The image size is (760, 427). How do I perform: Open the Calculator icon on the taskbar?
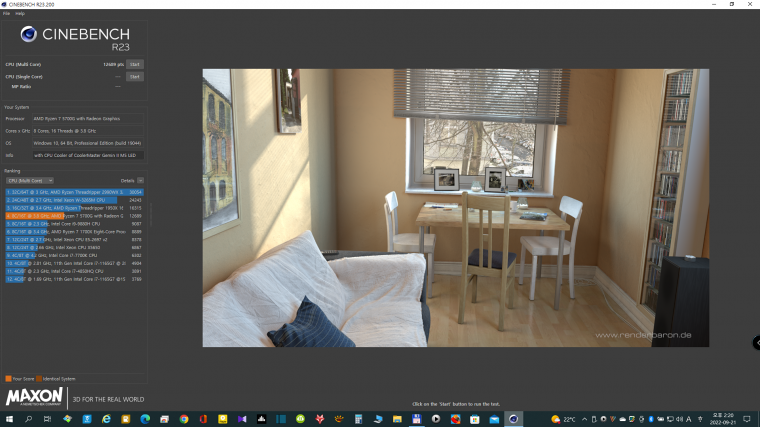(358, 419)
